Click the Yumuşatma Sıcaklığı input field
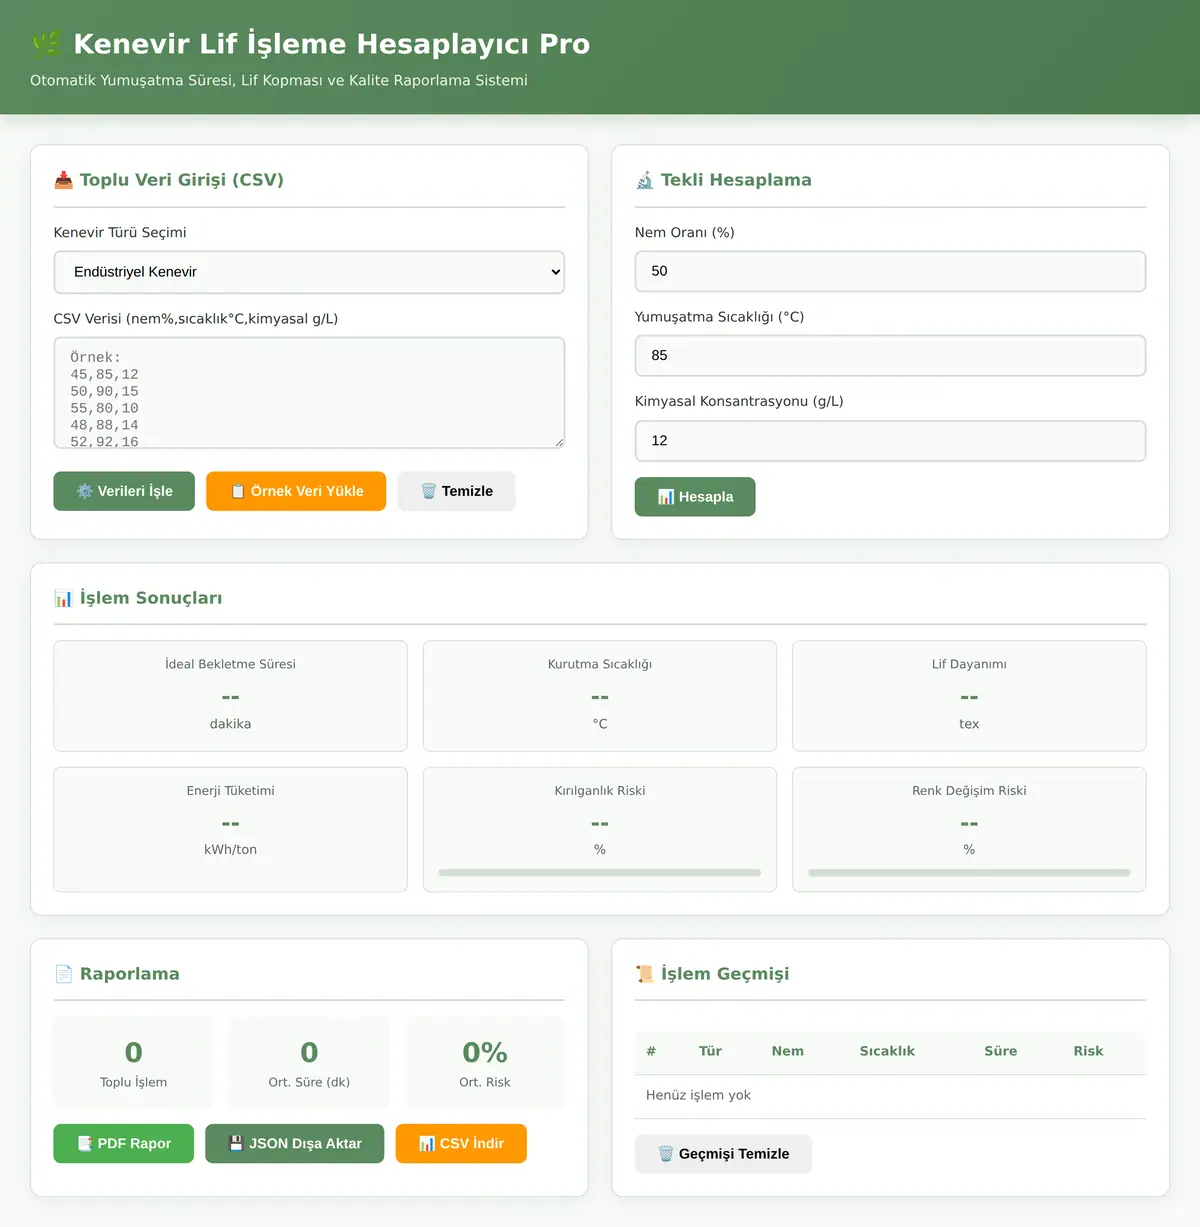The image size is (1200, 1227). [890, 356]
